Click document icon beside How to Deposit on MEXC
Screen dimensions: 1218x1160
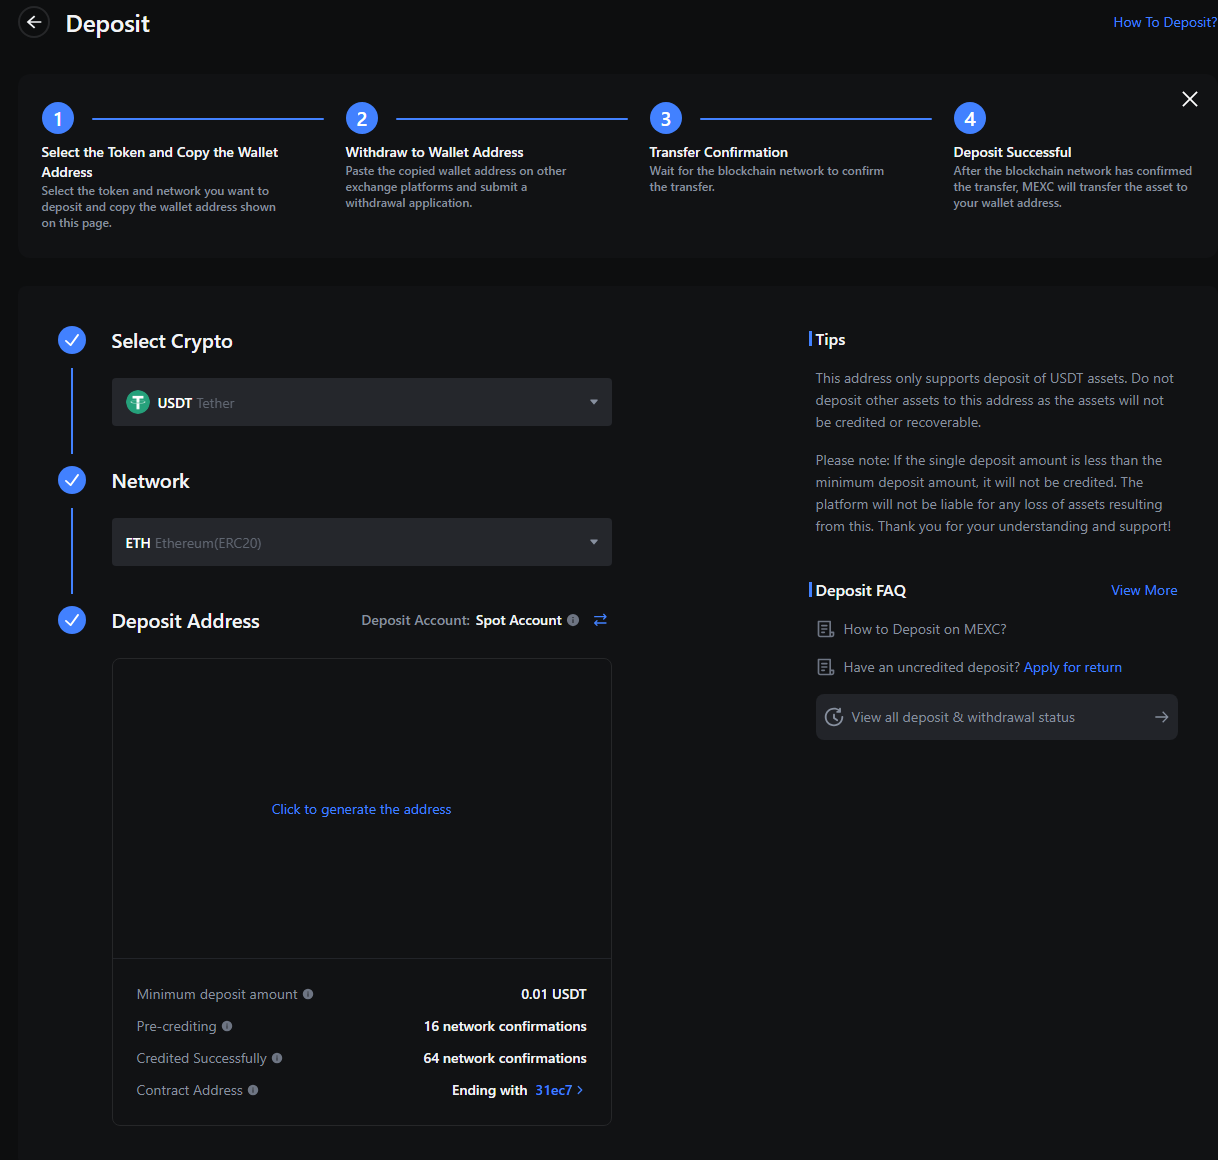[825, 629]
